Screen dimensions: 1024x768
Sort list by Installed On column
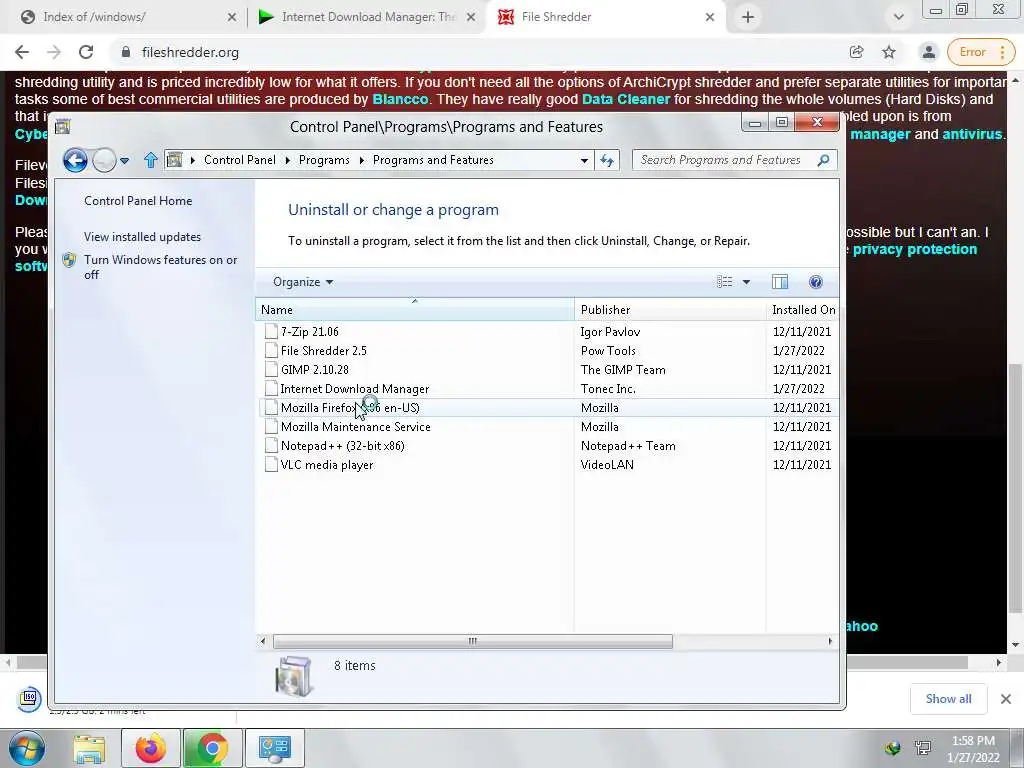803,310
